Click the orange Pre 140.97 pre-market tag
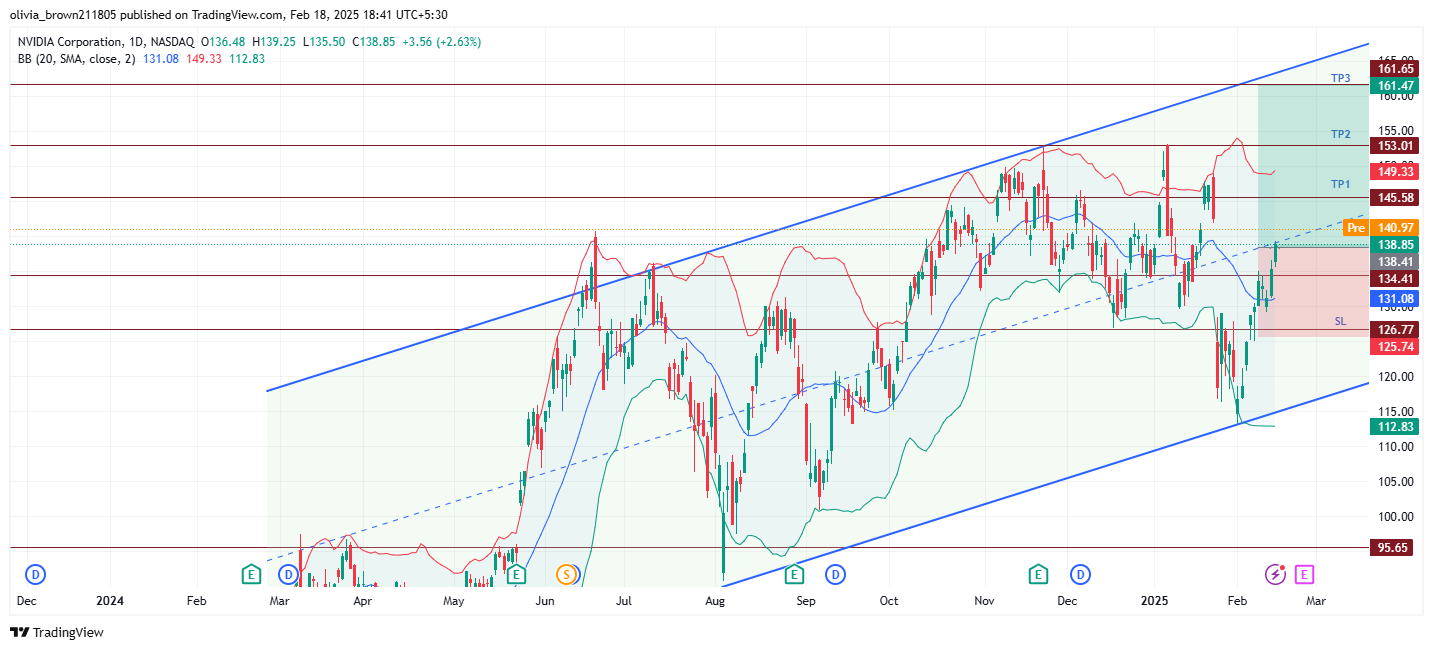 point(1381,228)
